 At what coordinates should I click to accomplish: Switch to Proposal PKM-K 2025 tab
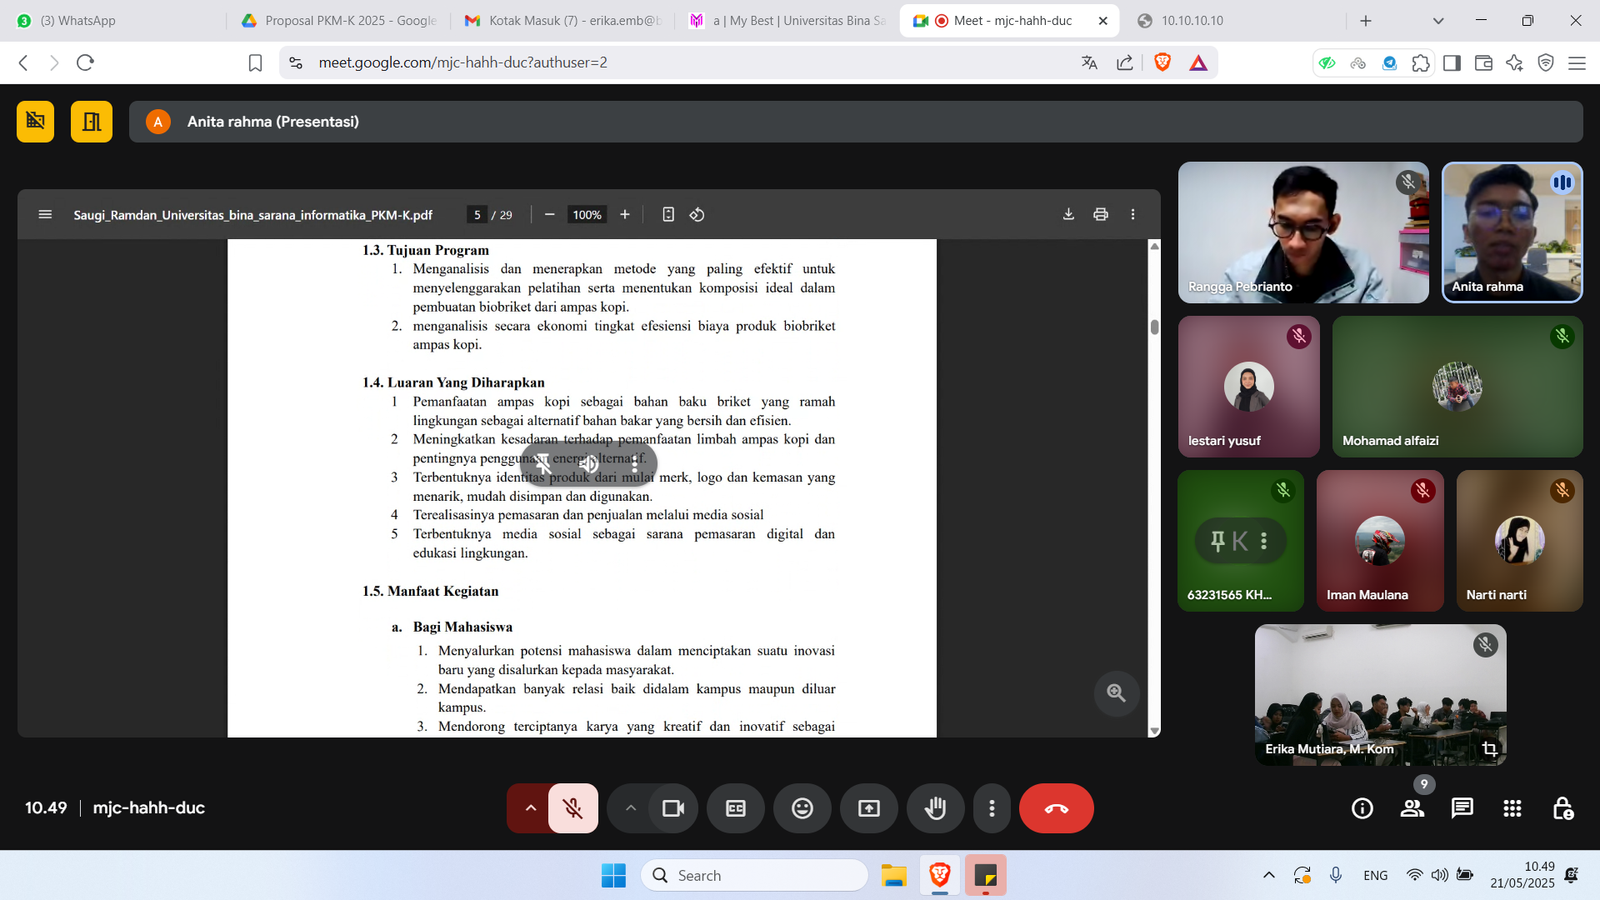click(340, 20)
